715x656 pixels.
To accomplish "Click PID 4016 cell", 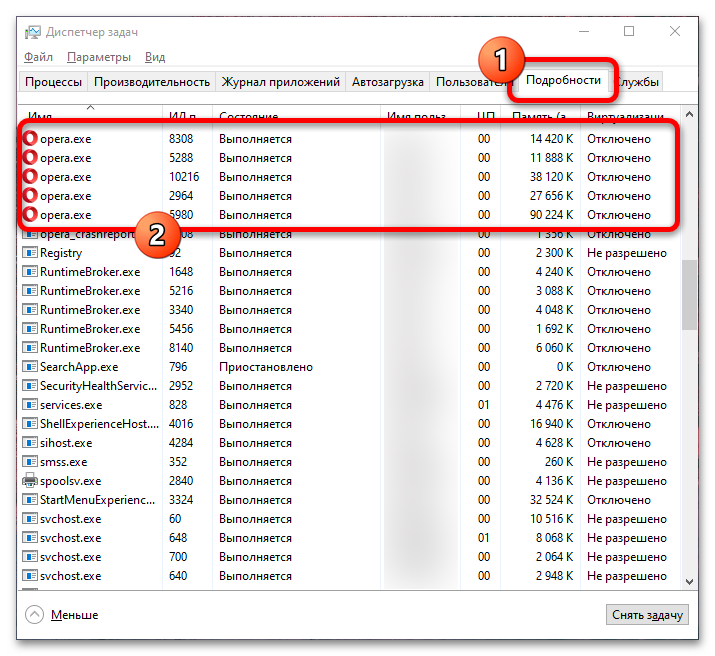I will 181,424.
